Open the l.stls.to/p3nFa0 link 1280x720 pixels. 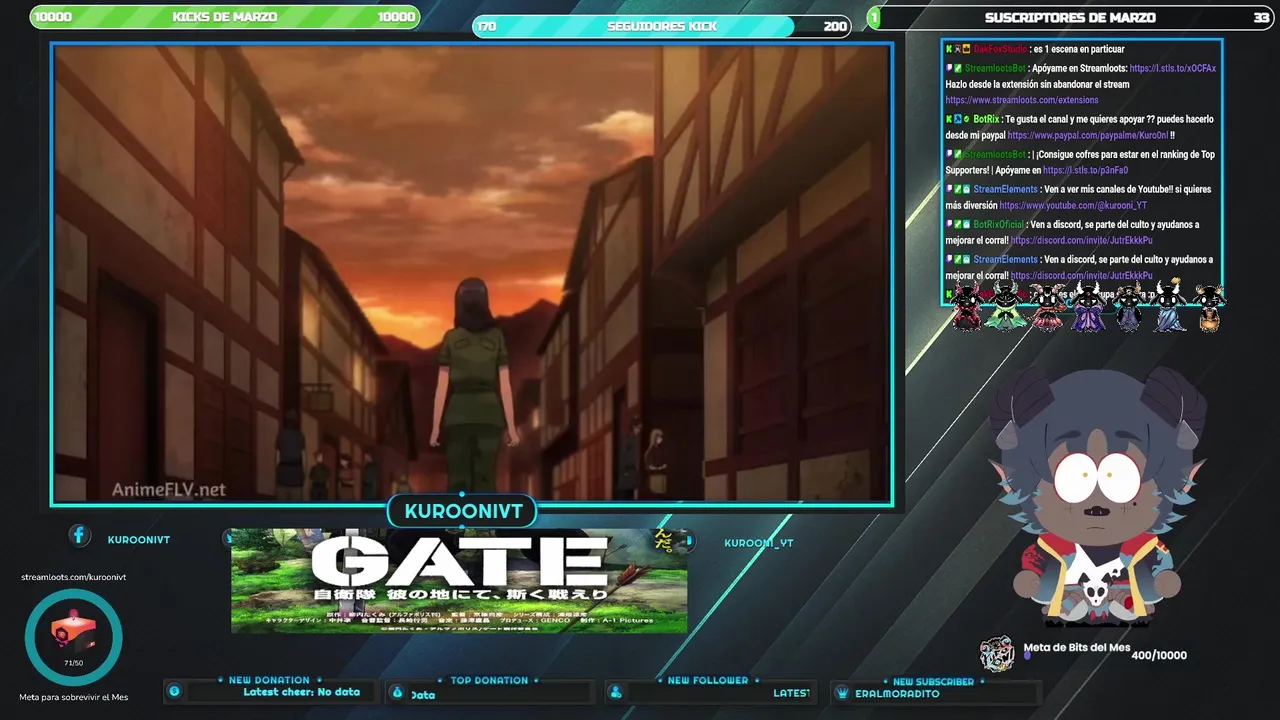click(1085, 170)
